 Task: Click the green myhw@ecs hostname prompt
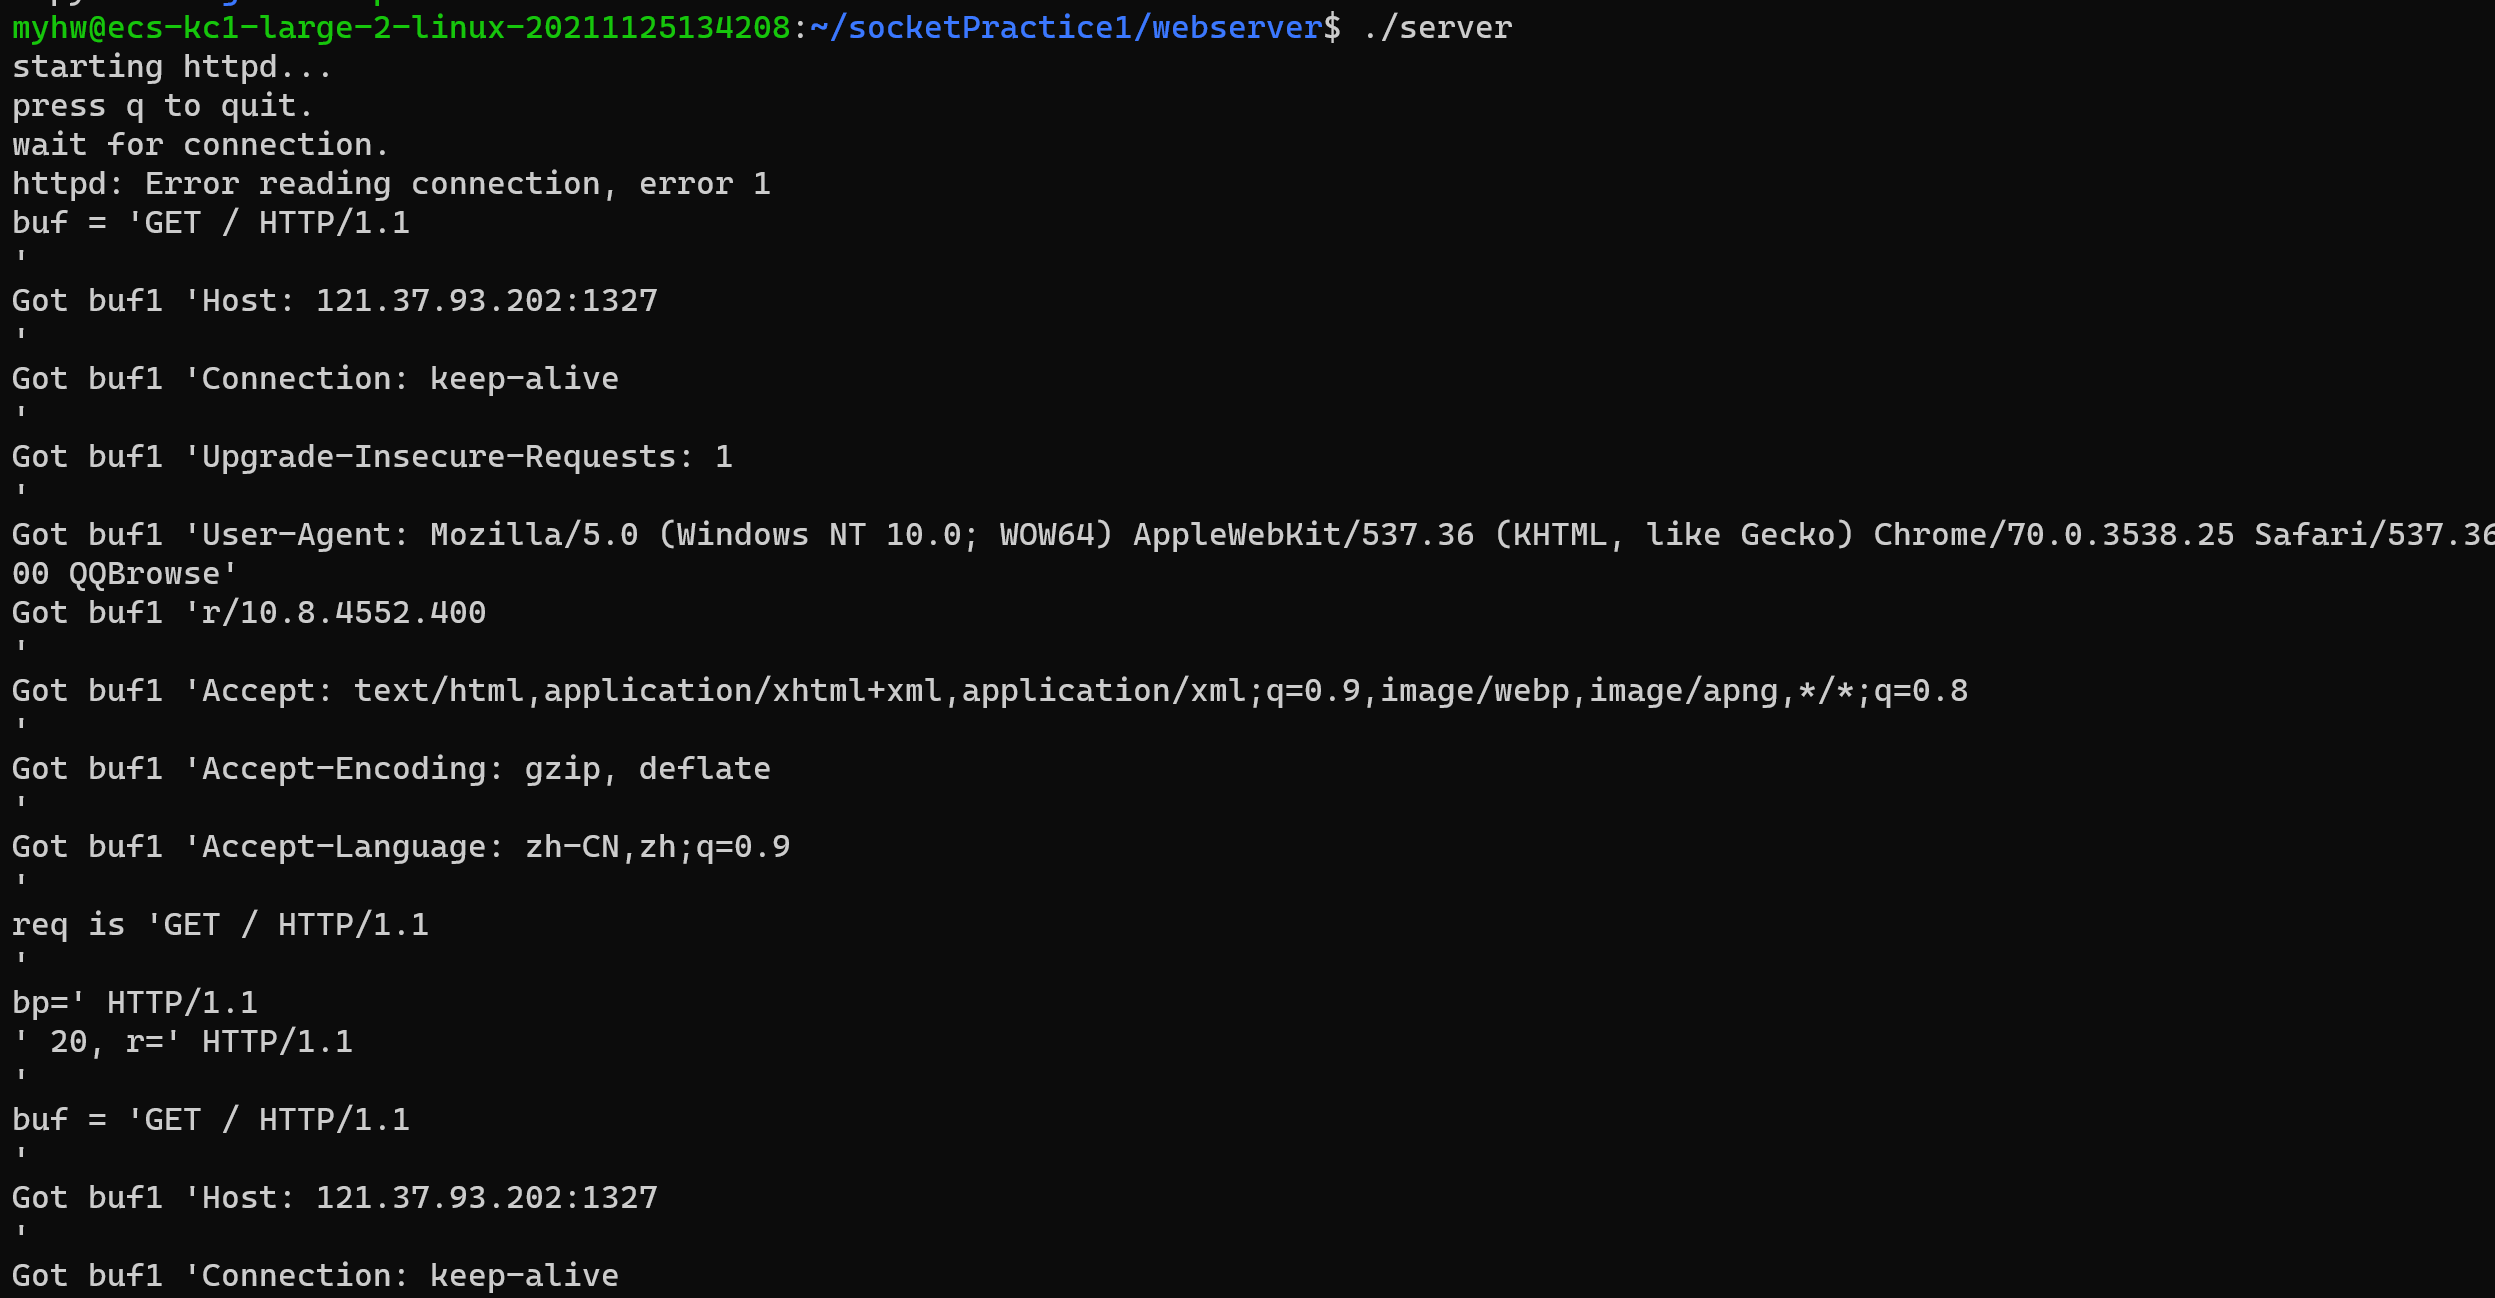coord(400,28)
